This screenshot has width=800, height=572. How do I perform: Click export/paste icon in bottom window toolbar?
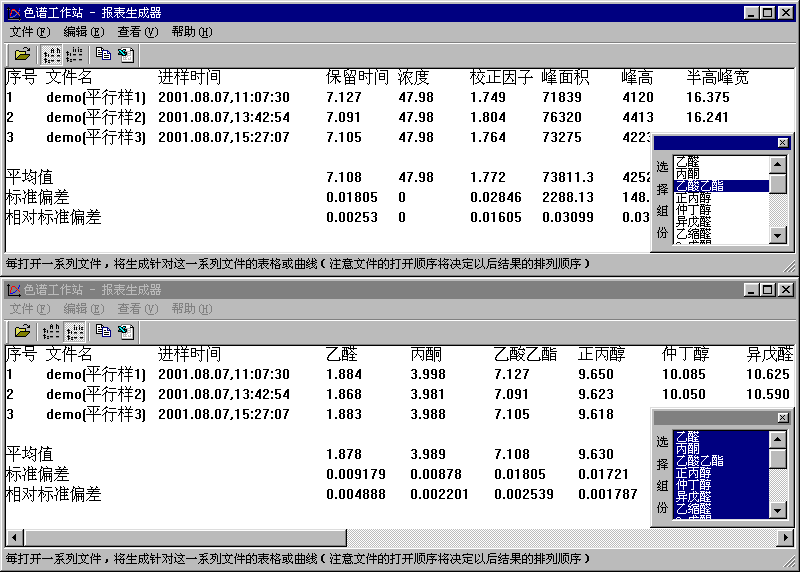tap(126, 332)
